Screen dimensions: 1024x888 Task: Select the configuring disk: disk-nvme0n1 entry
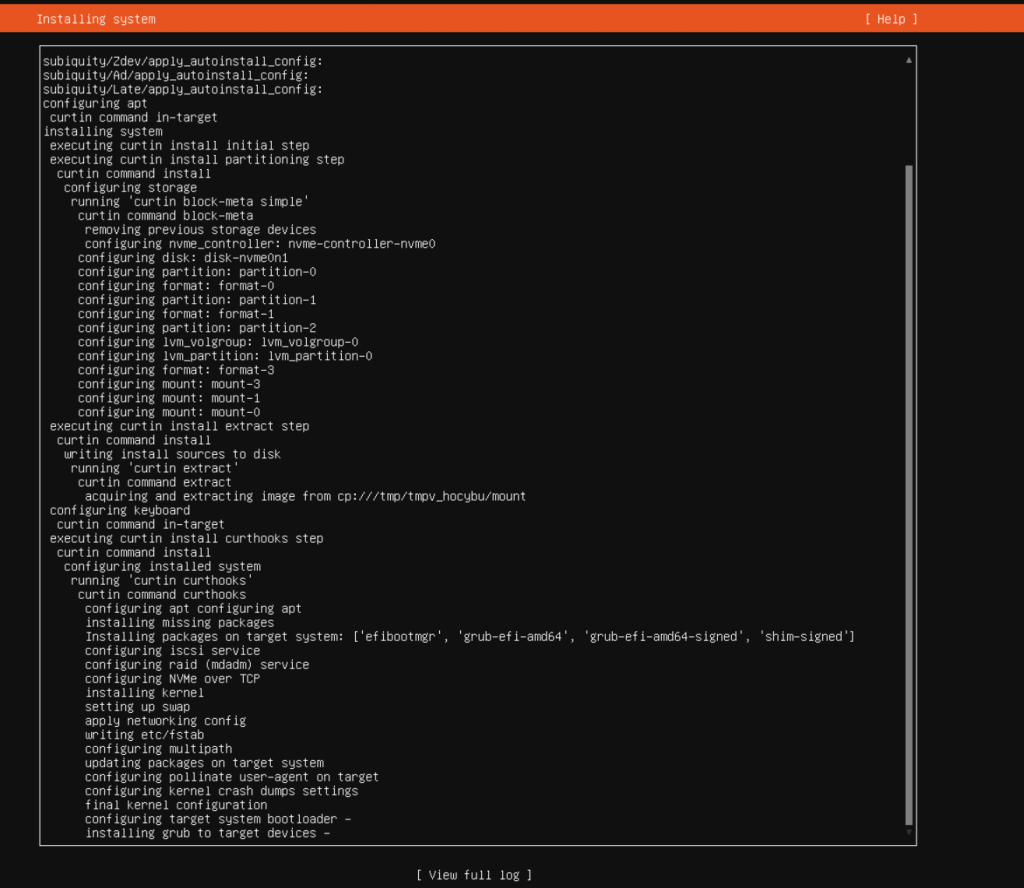183,257
